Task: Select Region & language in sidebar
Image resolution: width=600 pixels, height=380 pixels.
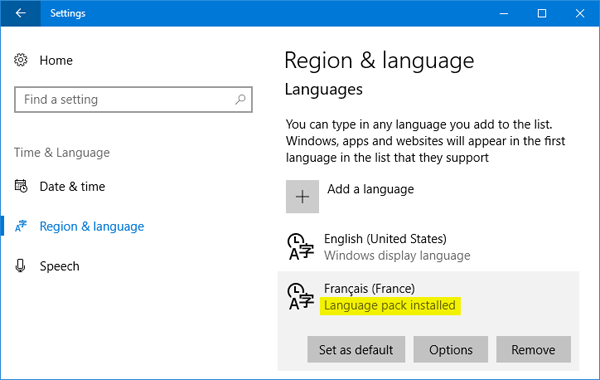Action: [92, 226]
